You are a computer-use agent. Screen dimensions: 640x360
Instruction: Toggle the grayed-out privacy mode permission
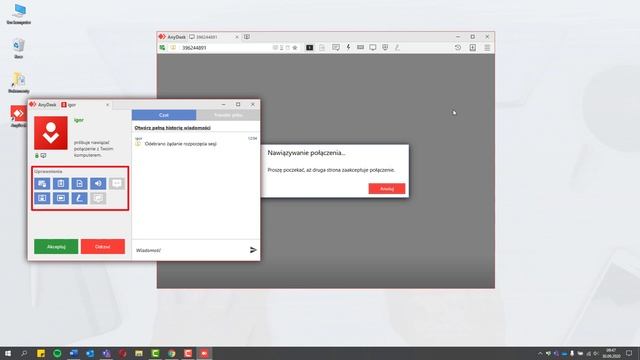[98, 198]
